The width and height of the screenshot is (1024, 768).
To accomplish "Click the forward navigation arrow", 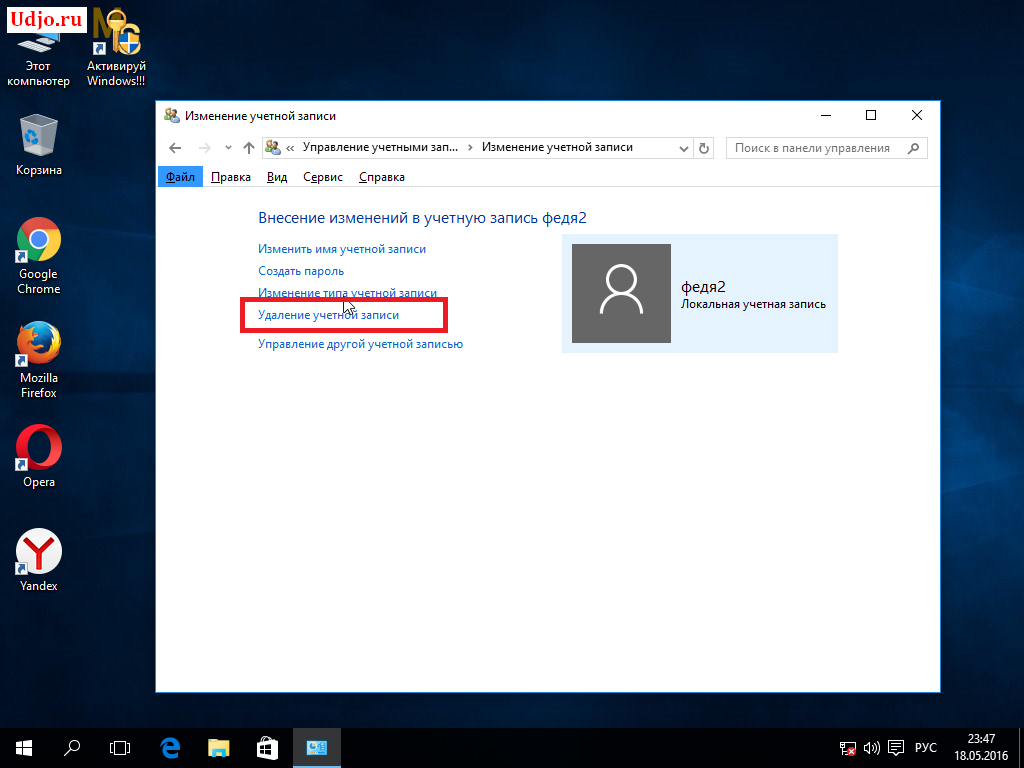I will [x=204, y=148].
